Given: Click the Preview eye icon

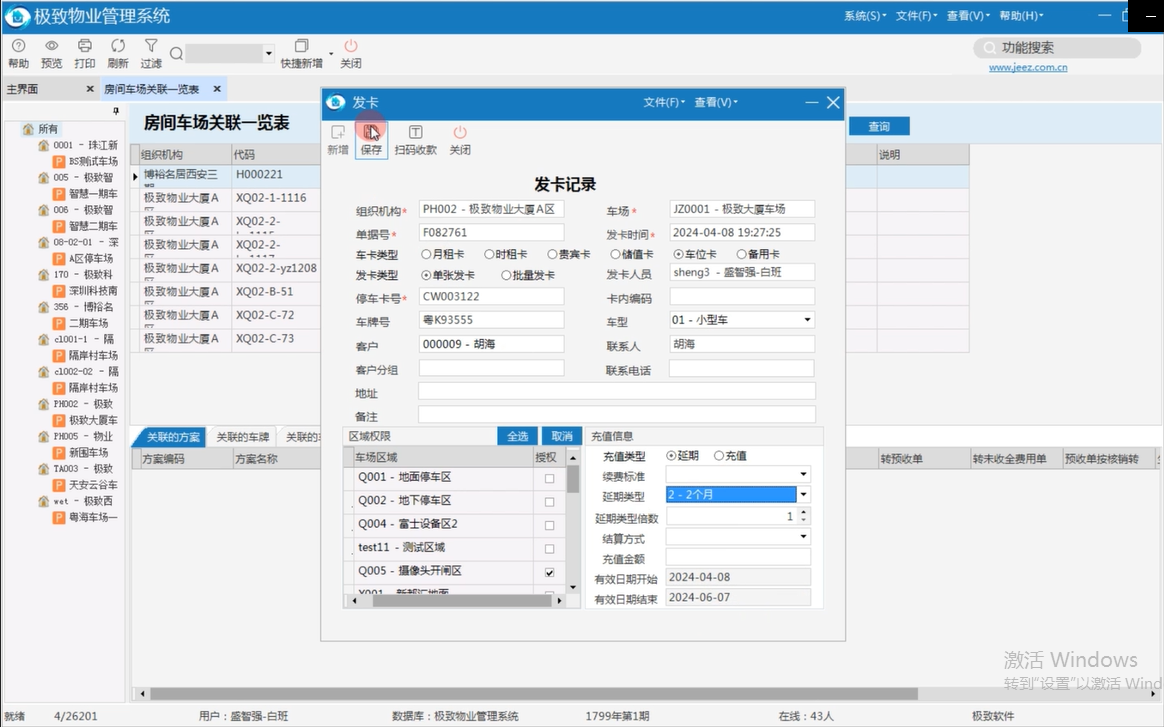Looking at the screenshot, I should click(51, 47).
